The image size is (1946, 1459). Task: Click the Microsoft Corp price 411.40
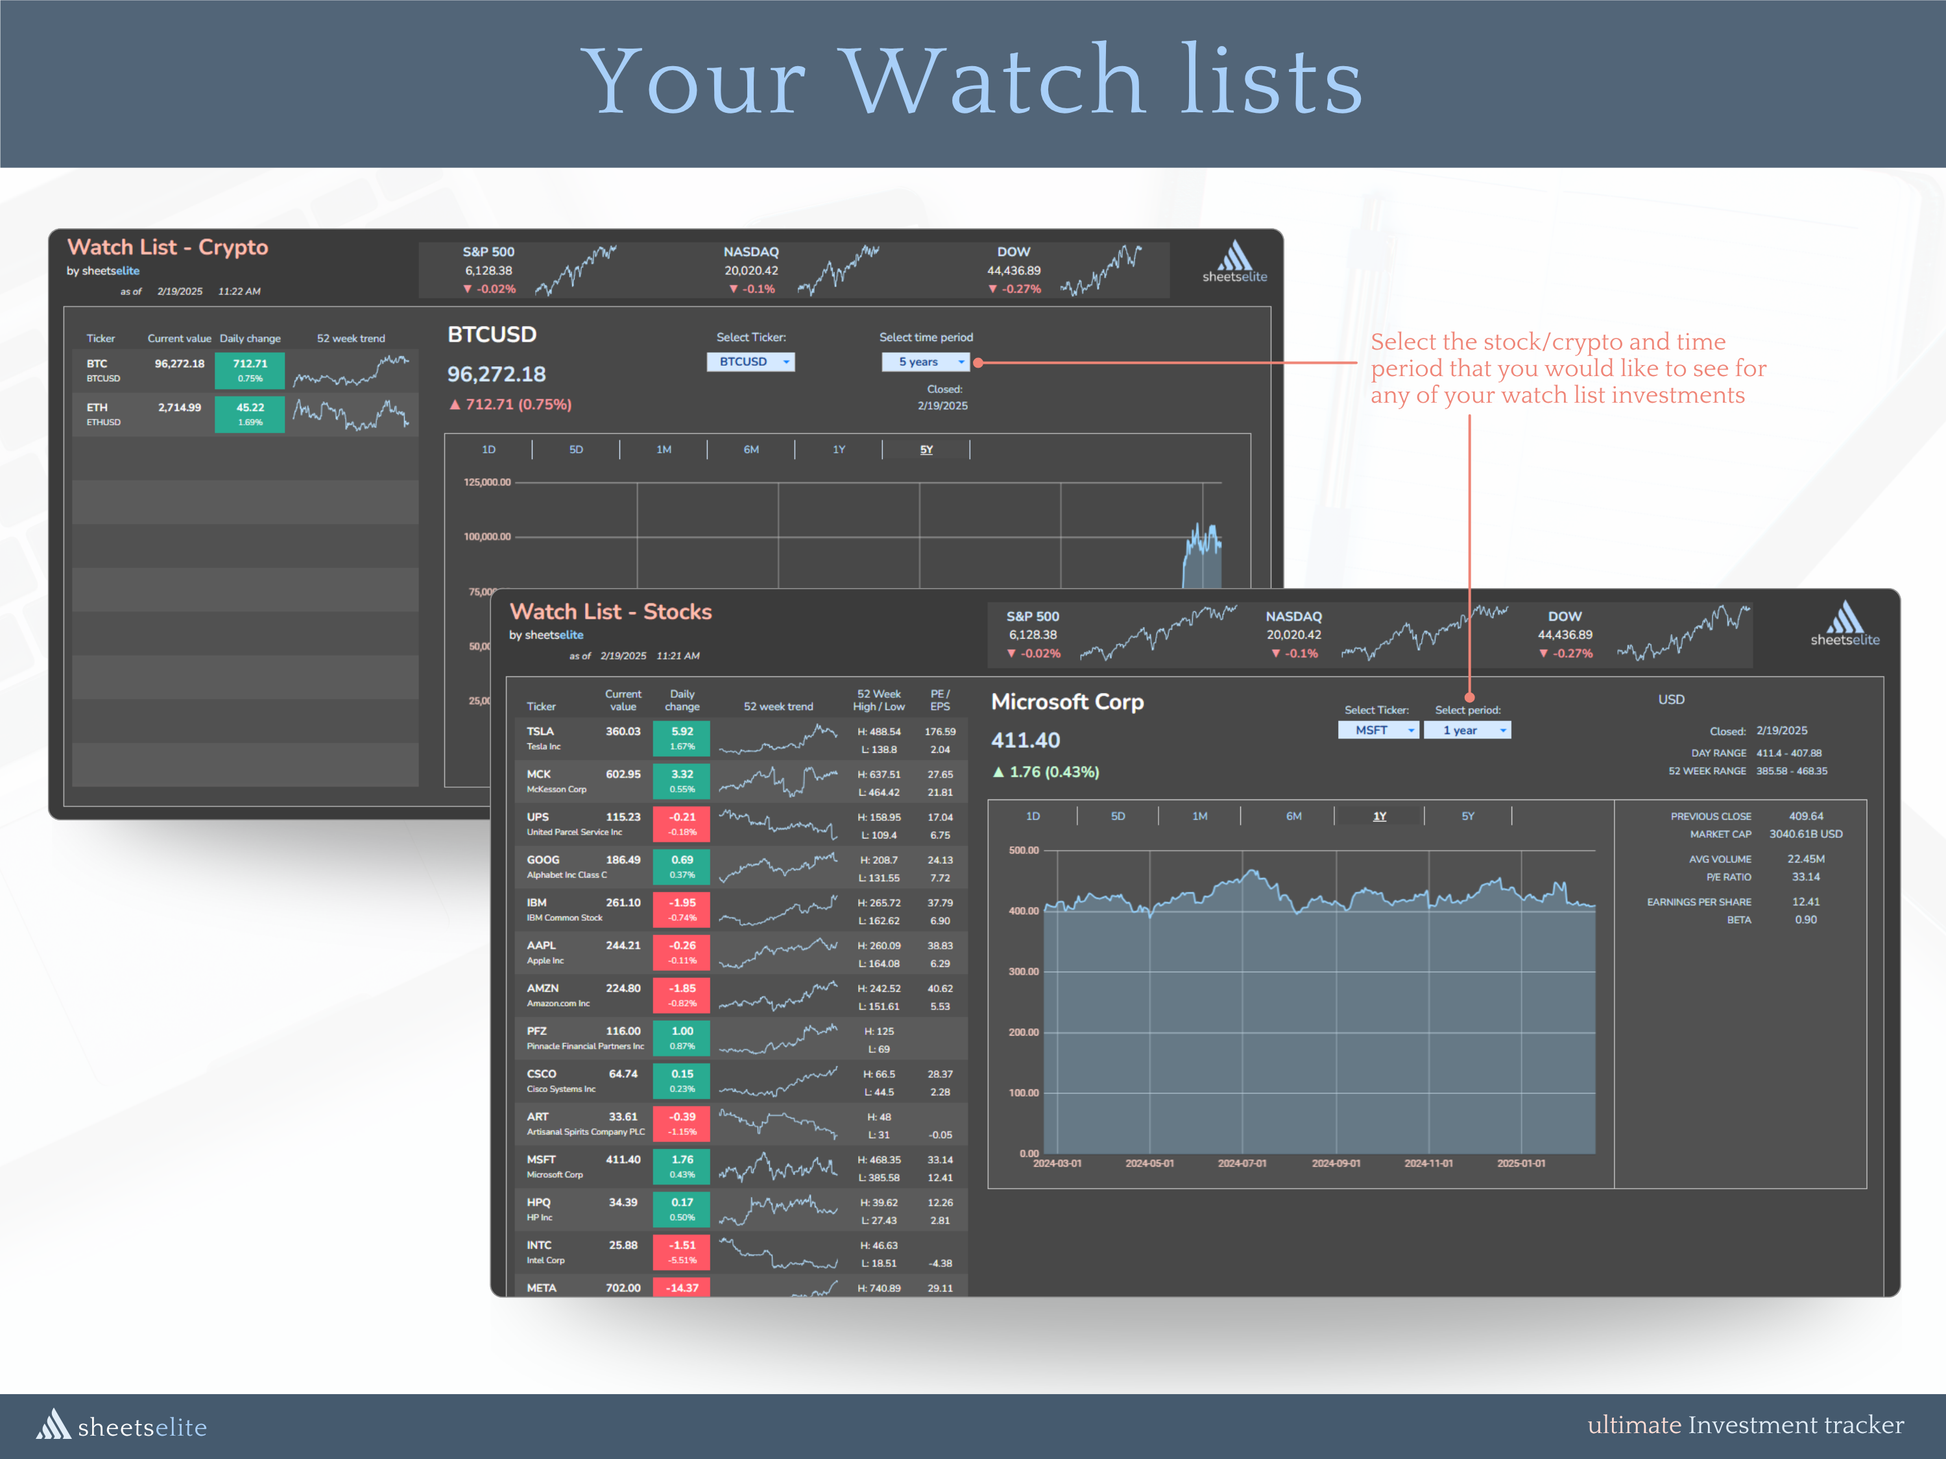[x=1025, y=741]
